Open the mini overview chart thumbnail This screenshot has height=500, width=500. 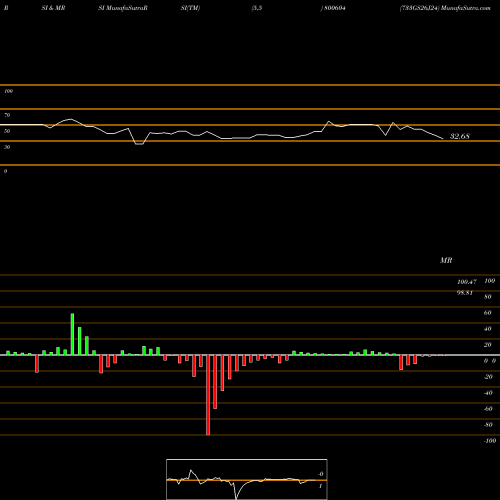(x=247, y=479)
